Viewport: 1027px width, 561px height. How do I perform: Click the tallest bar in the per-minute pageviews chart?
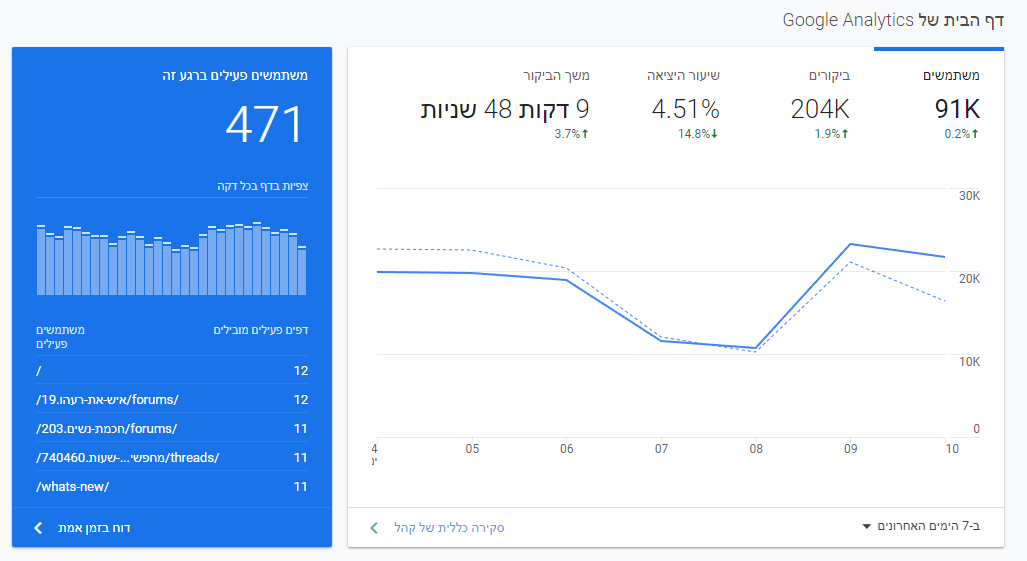point(257,259)
